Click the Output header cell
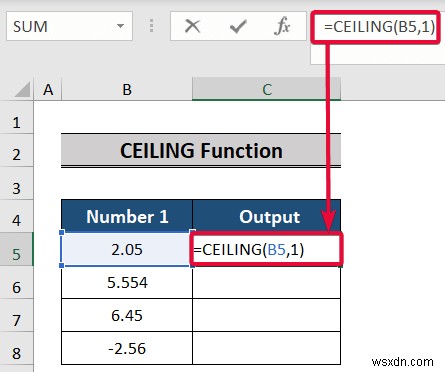Viewport: 445px width, 372px height. [x=267, y=216]
